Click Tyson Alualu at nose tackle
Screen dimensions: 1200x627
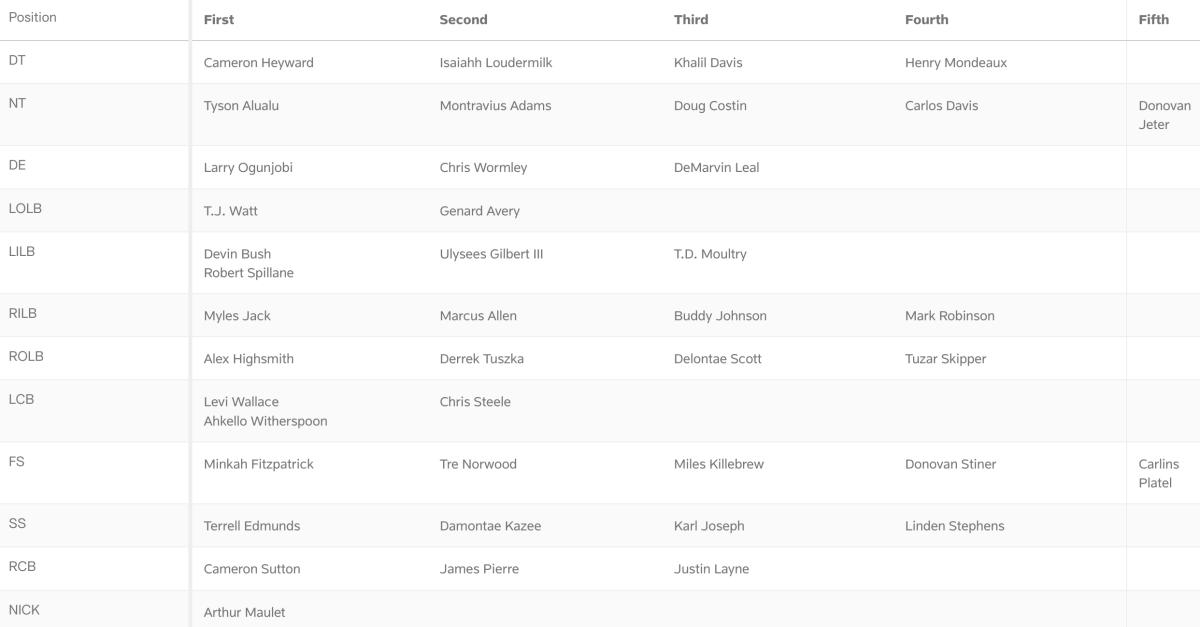[x=241, y=105]
